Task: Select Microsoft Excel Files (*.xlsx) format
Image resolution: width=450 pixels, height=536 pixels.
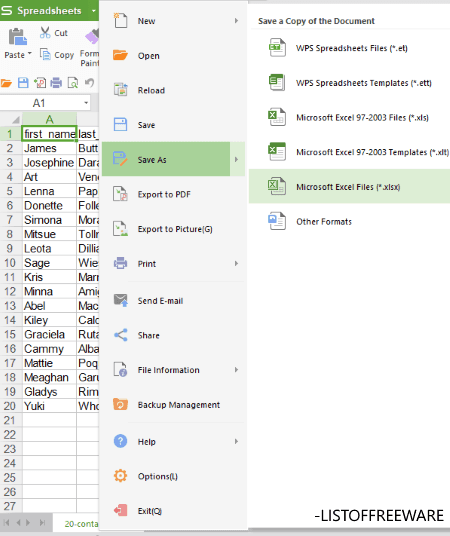Action: [349, 187]
